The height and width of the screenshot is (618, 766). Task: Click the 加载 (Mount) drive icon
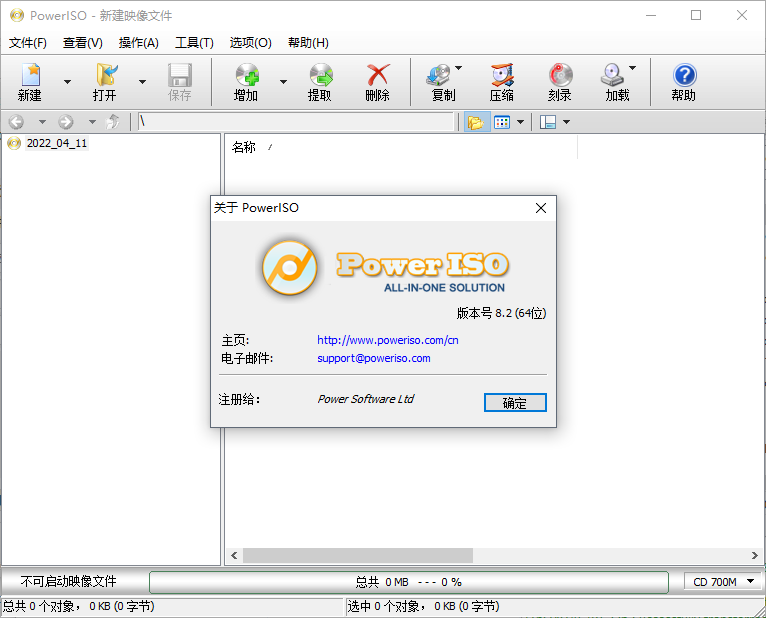[612, 75]
